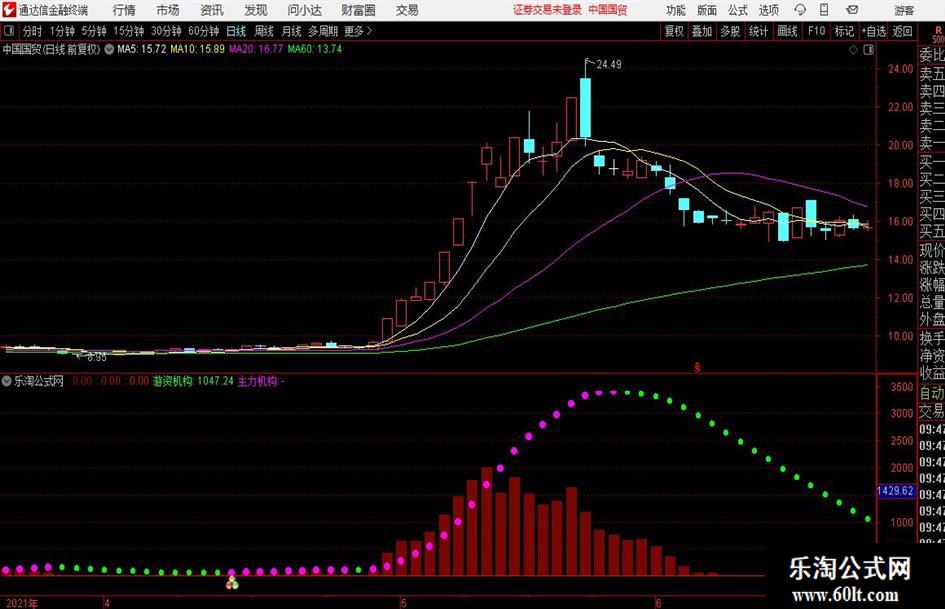Click the 证券交易未登录 login link
945x609 pixels.
pos(547,10)
